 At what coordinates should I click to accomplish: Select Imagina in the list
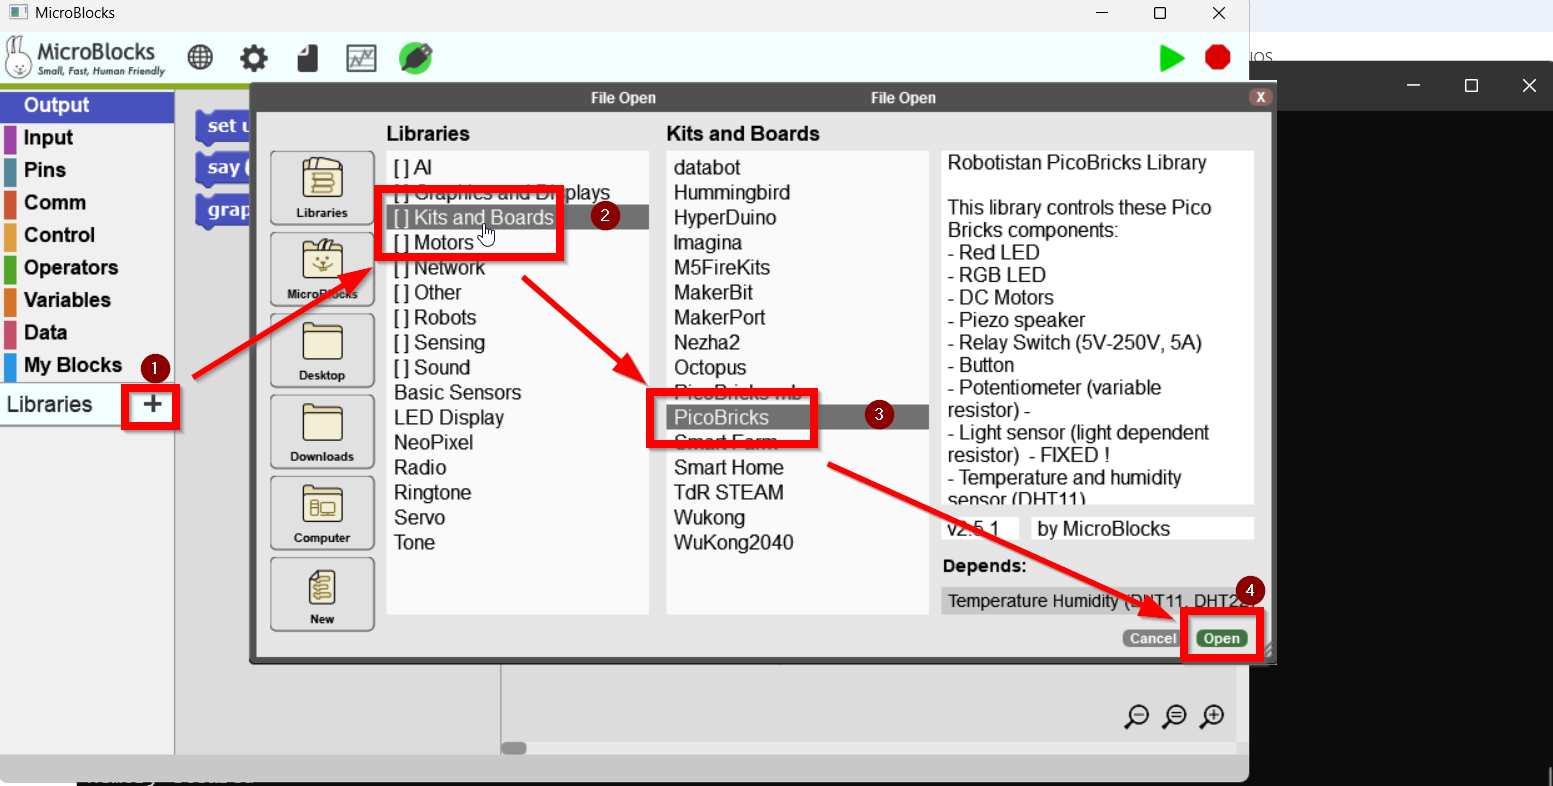coord(798,243)
